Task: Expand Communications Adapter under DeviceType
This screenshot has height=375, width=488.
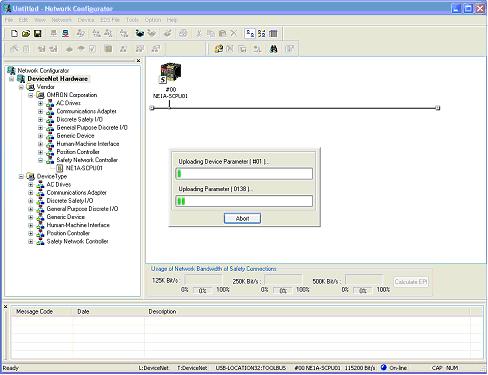Action: (x=31, y=193)
